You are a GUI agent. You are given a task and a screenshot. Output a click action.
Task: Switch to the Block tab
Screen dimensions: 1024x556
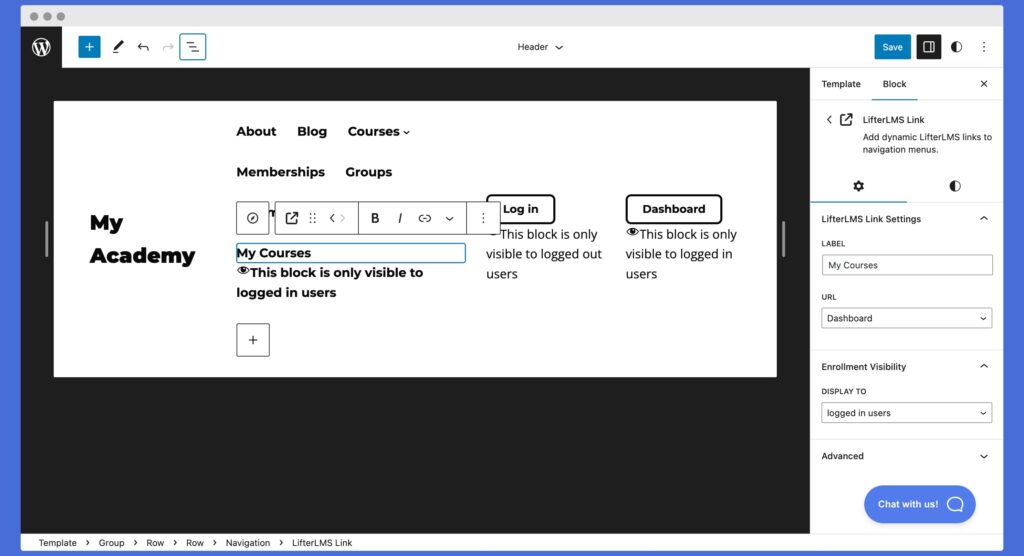tap(894, 84)
